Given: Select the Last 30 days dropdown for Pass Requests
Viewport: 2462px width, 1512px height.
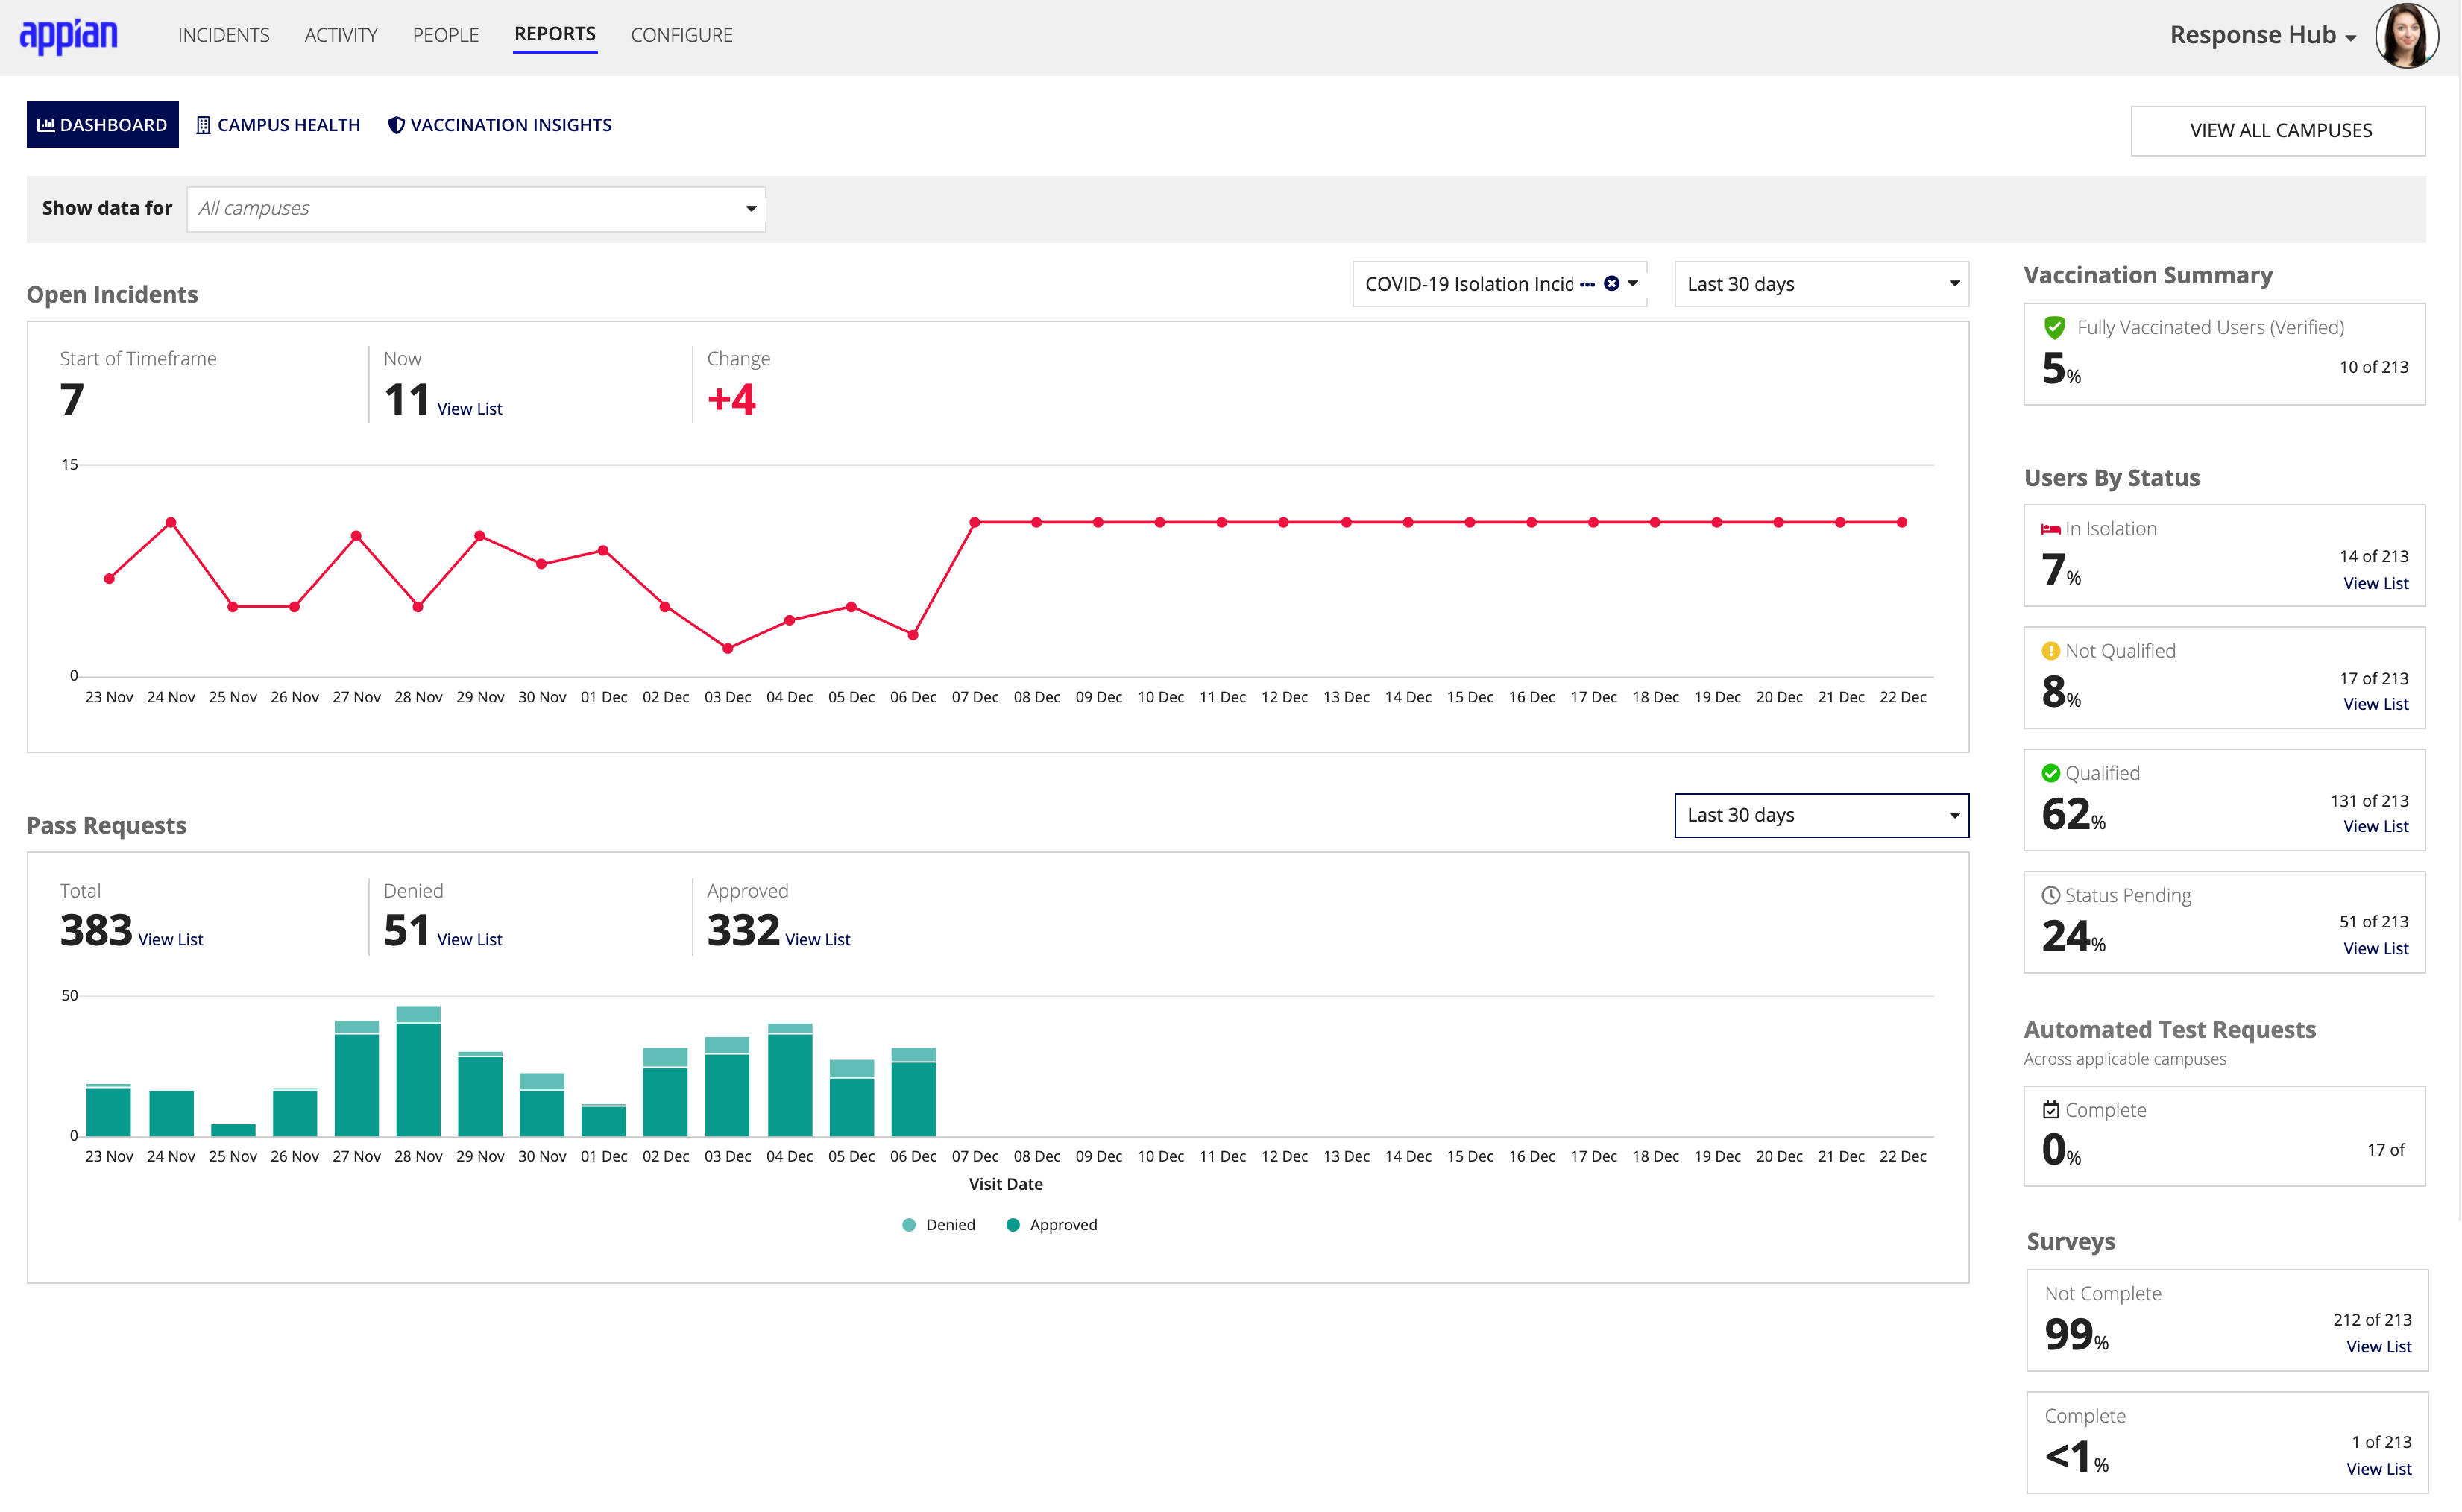Looking at the screenshot, I should (1819, 814).
